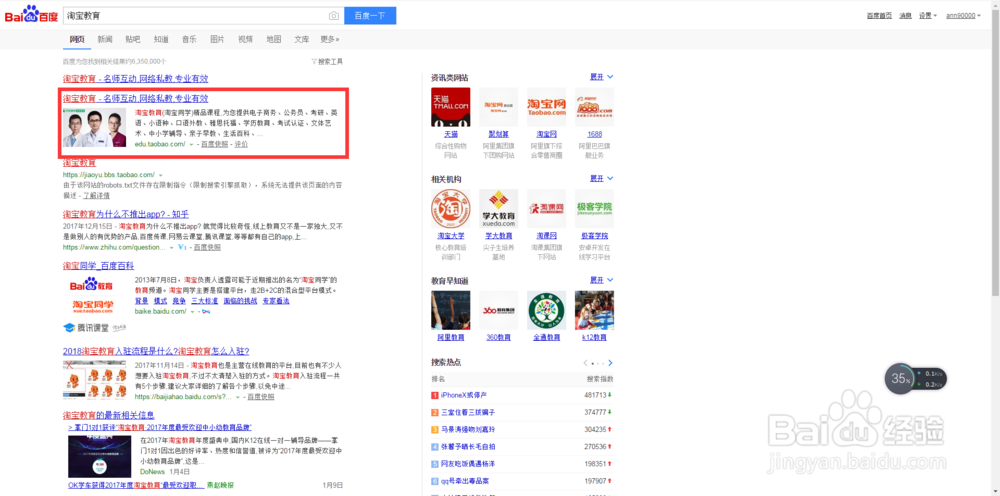
Task: Open 搜索工具 filter tools
Action: 327,62
